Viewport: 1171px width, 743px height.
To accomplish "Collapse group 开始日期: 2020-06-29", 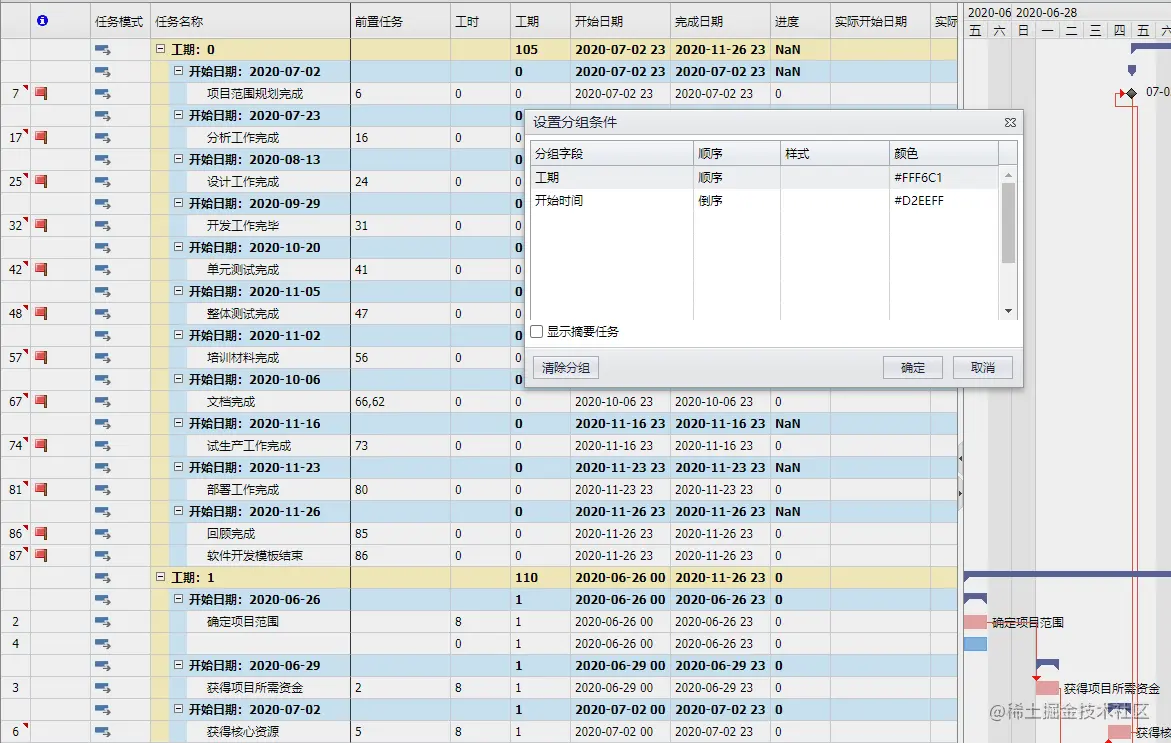I will (178, 665).
